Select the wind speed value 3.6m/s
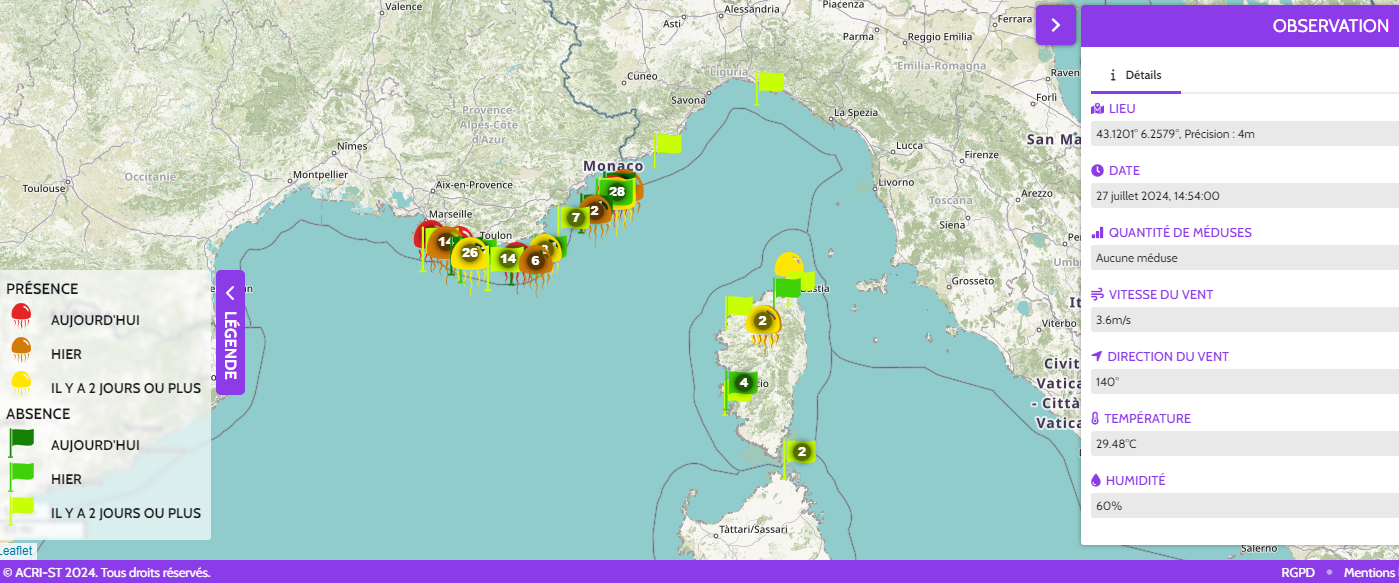 click(x=1114, y=320)
